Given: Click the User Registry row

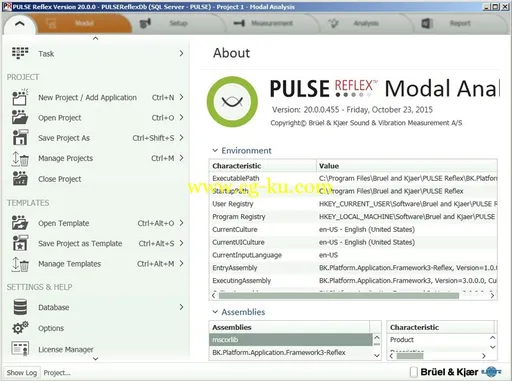Looking at the screenshot, I should tap(353, 204).
